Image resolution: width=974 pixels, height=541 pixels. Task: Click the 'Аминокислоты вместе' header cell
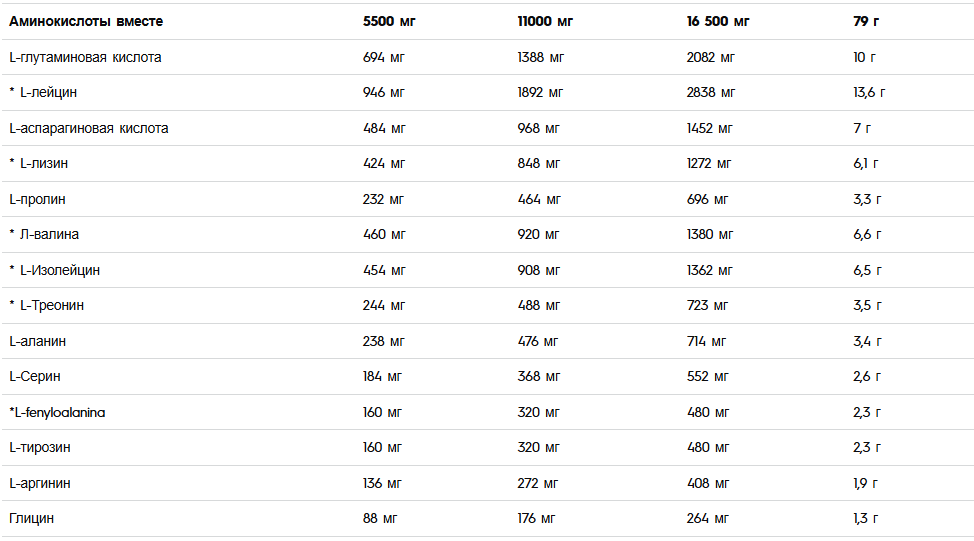[x=86, y=21]
